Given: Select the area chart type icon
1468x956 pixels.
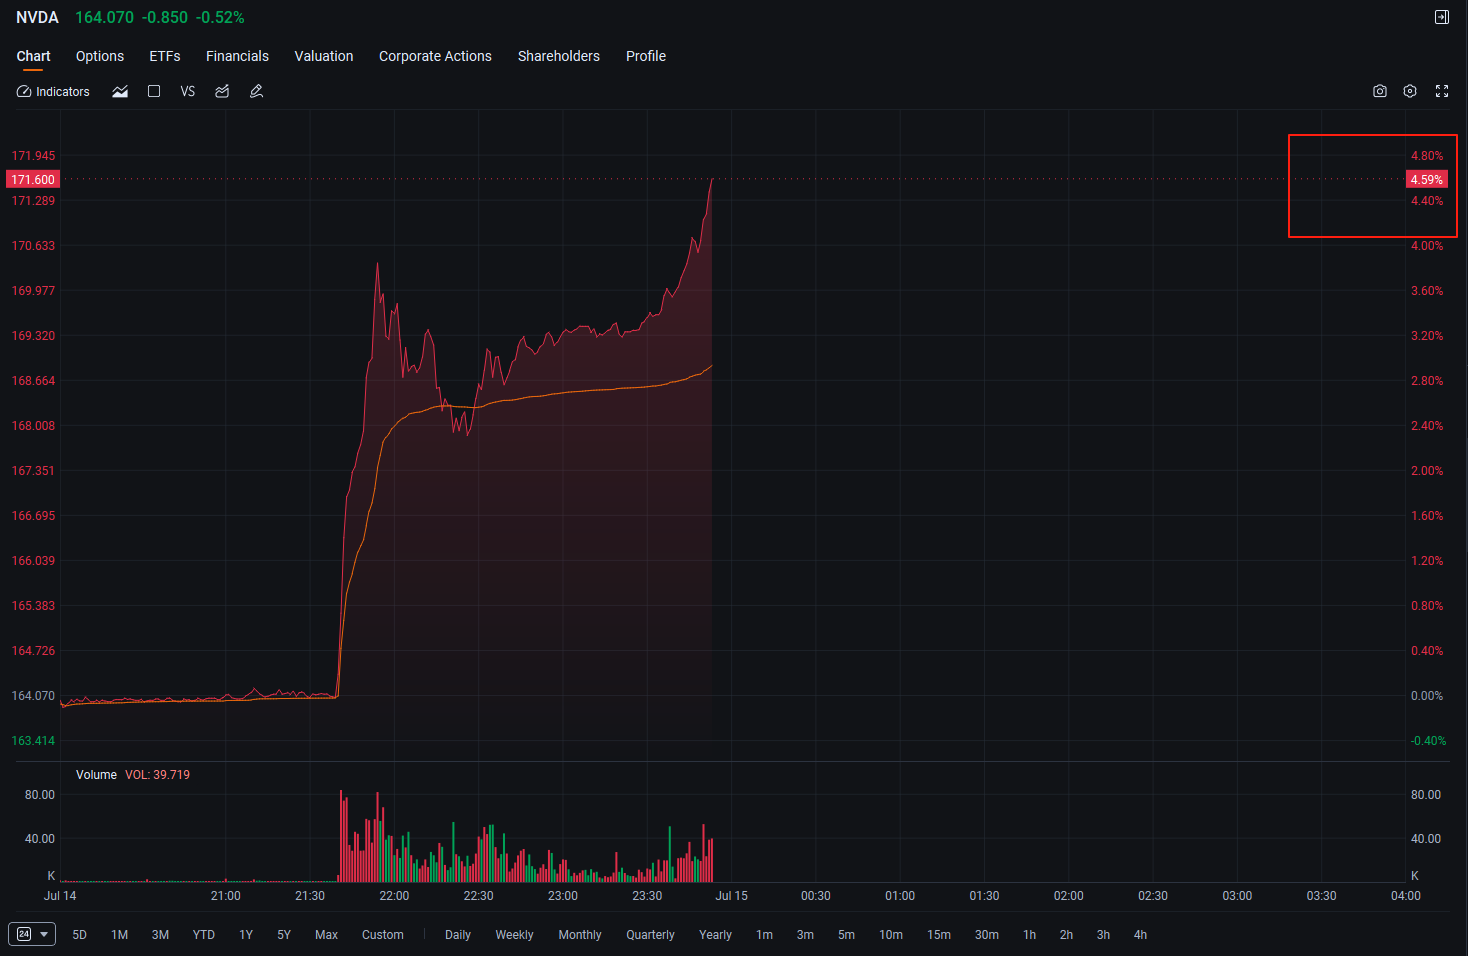Looking at the screenshot, I should [120, 91].
